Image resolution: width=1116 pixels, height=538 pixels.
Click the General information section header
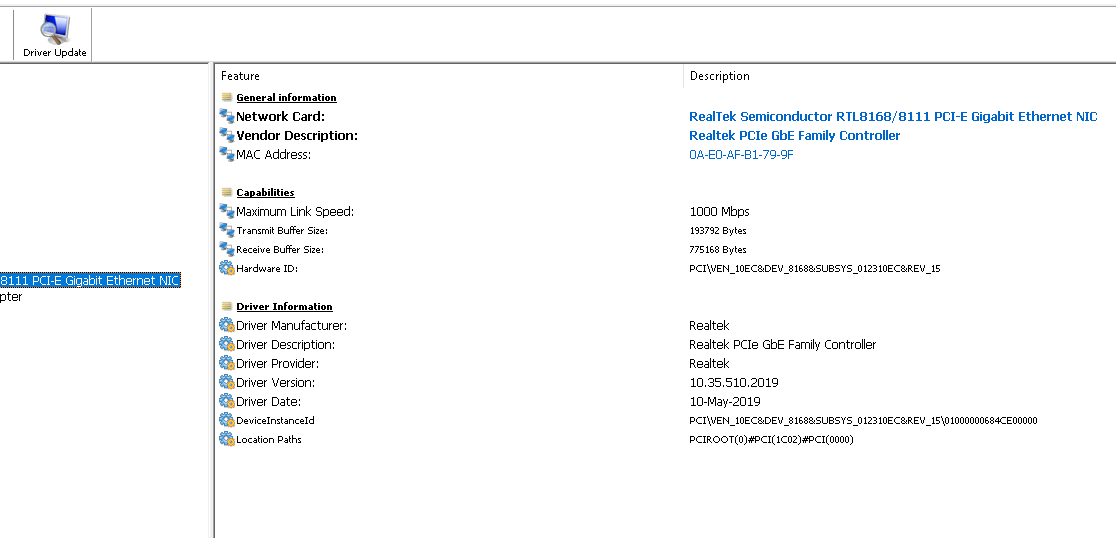tap(286, 98)
